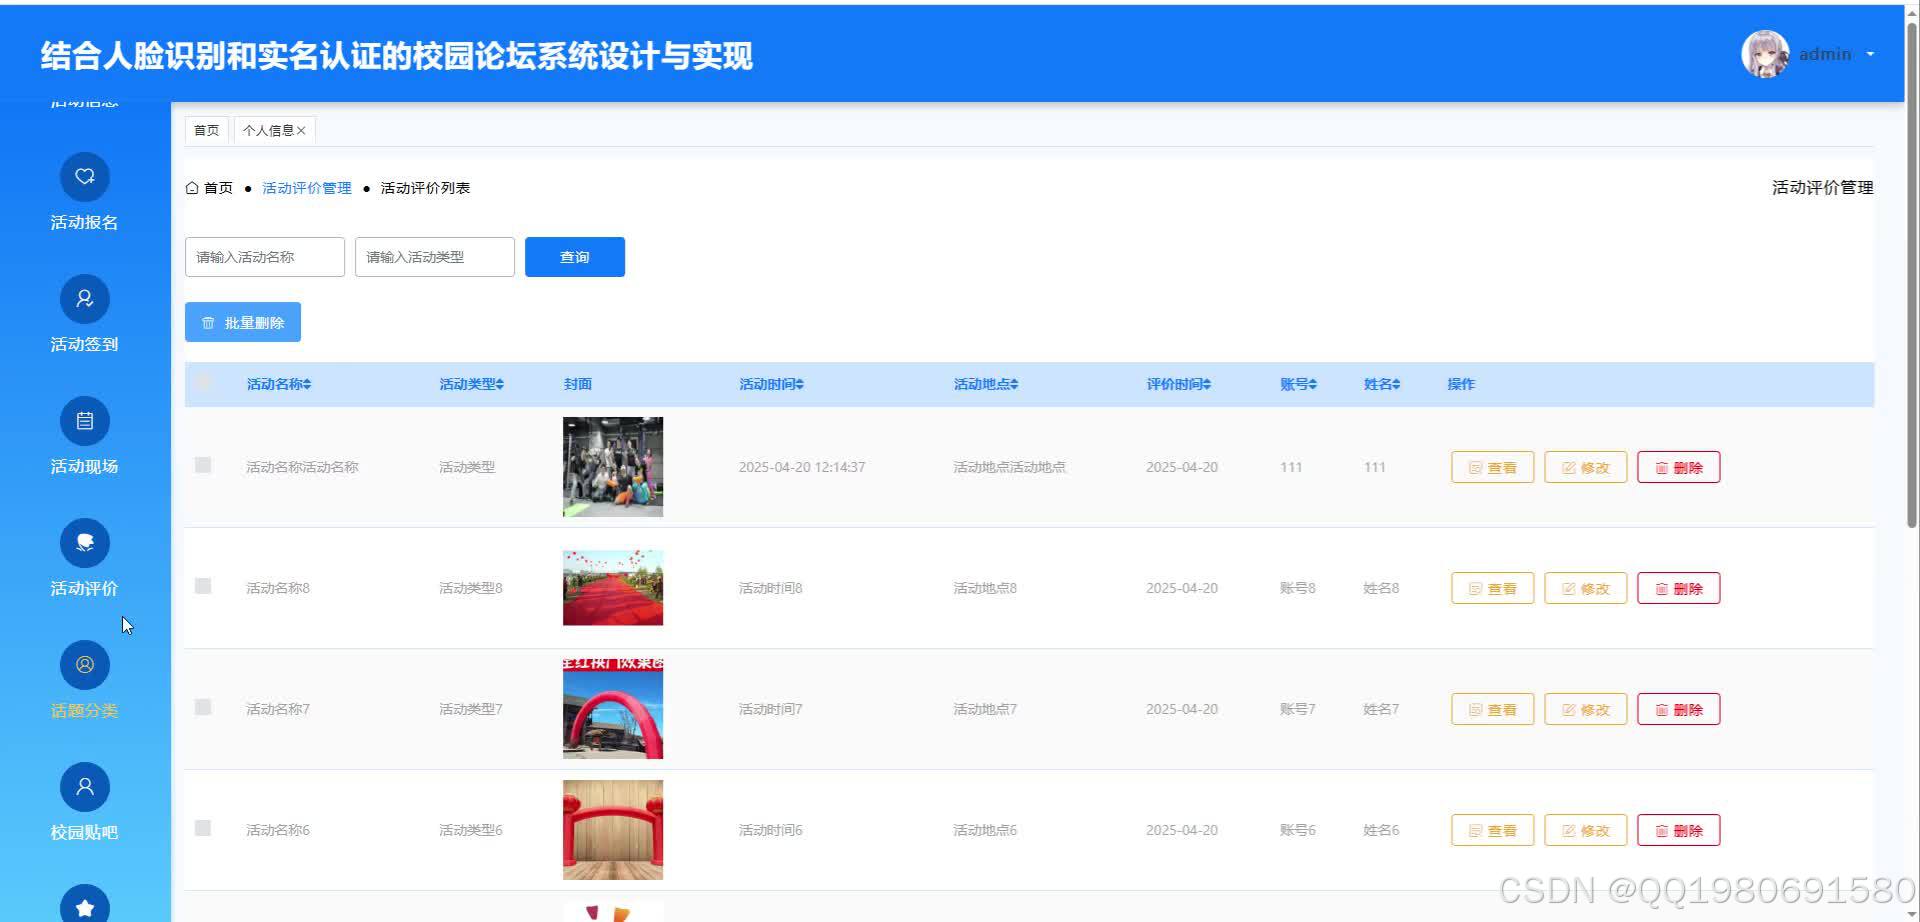The image size is (1920, 922).
Task: Open the cover thumbnail of 活动名称6
Action: 611,829
